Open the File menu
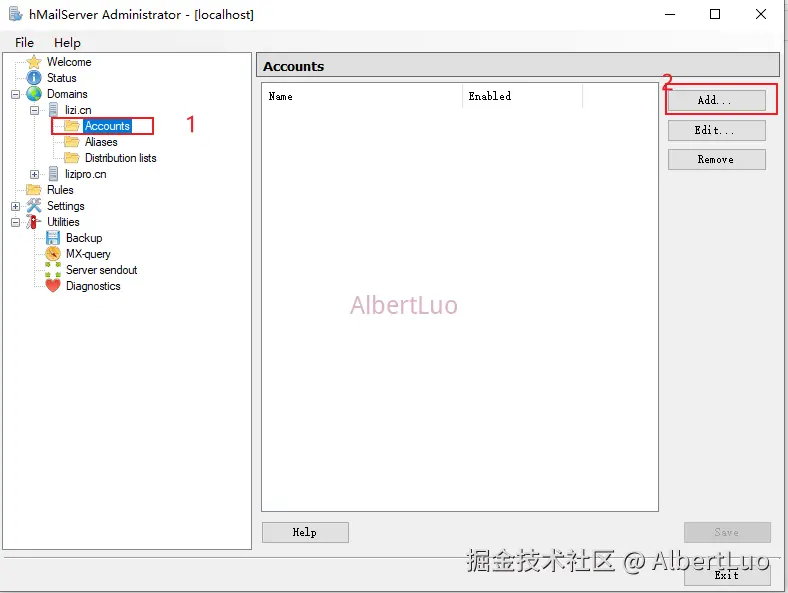 click(x=24, y=43)
